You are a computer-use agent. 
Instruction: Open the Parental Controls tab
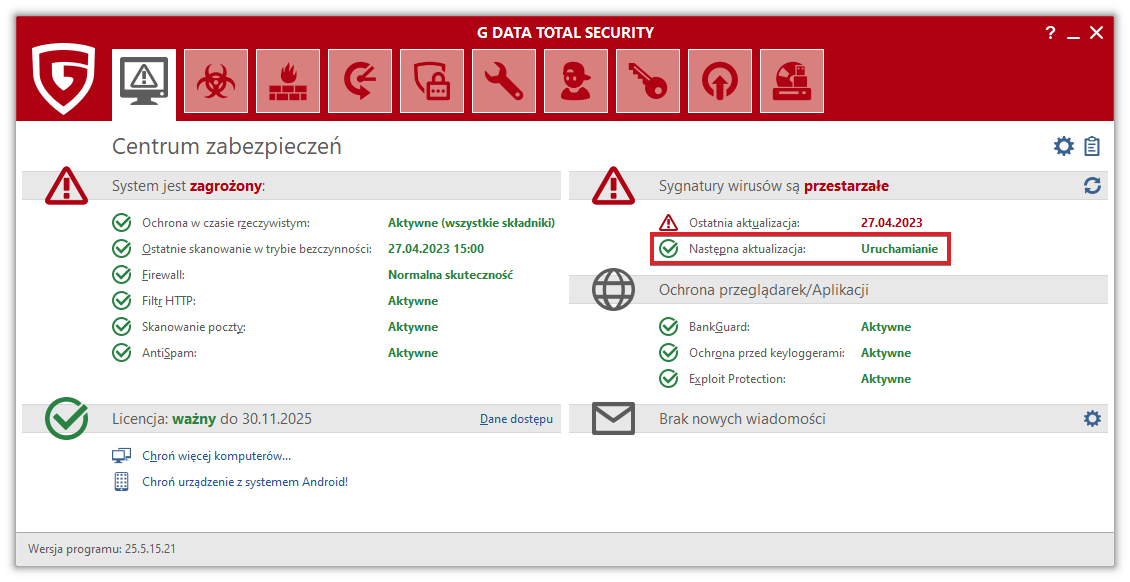(576, 81)
